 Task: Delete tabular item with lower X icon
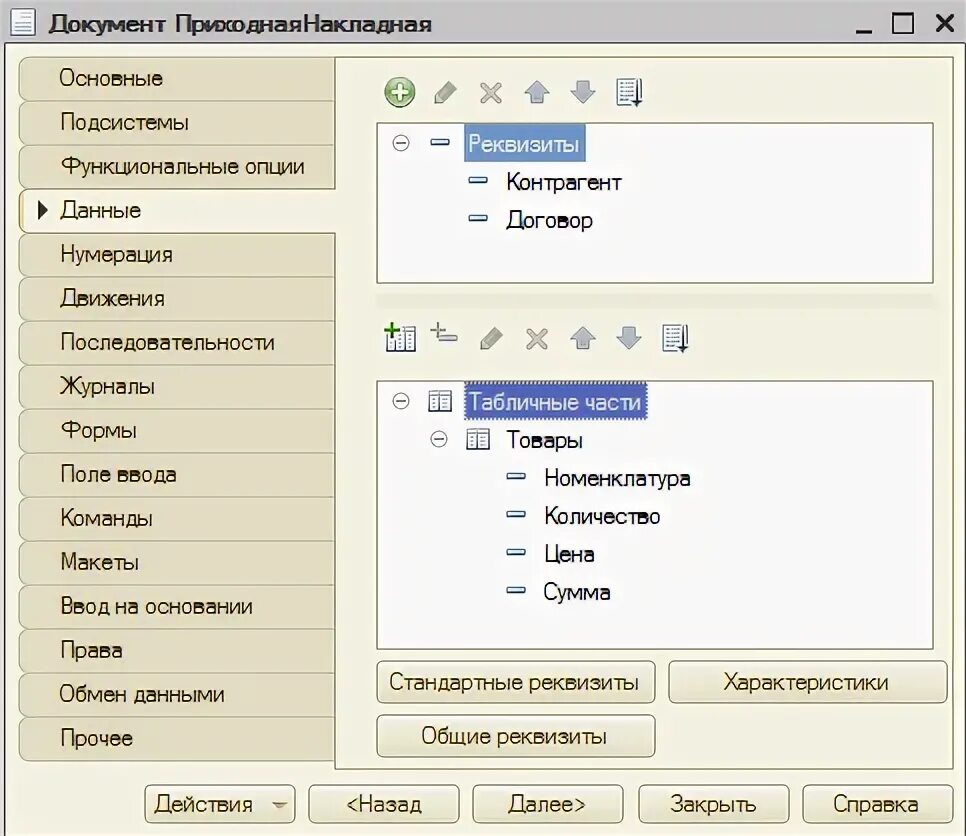537,338
